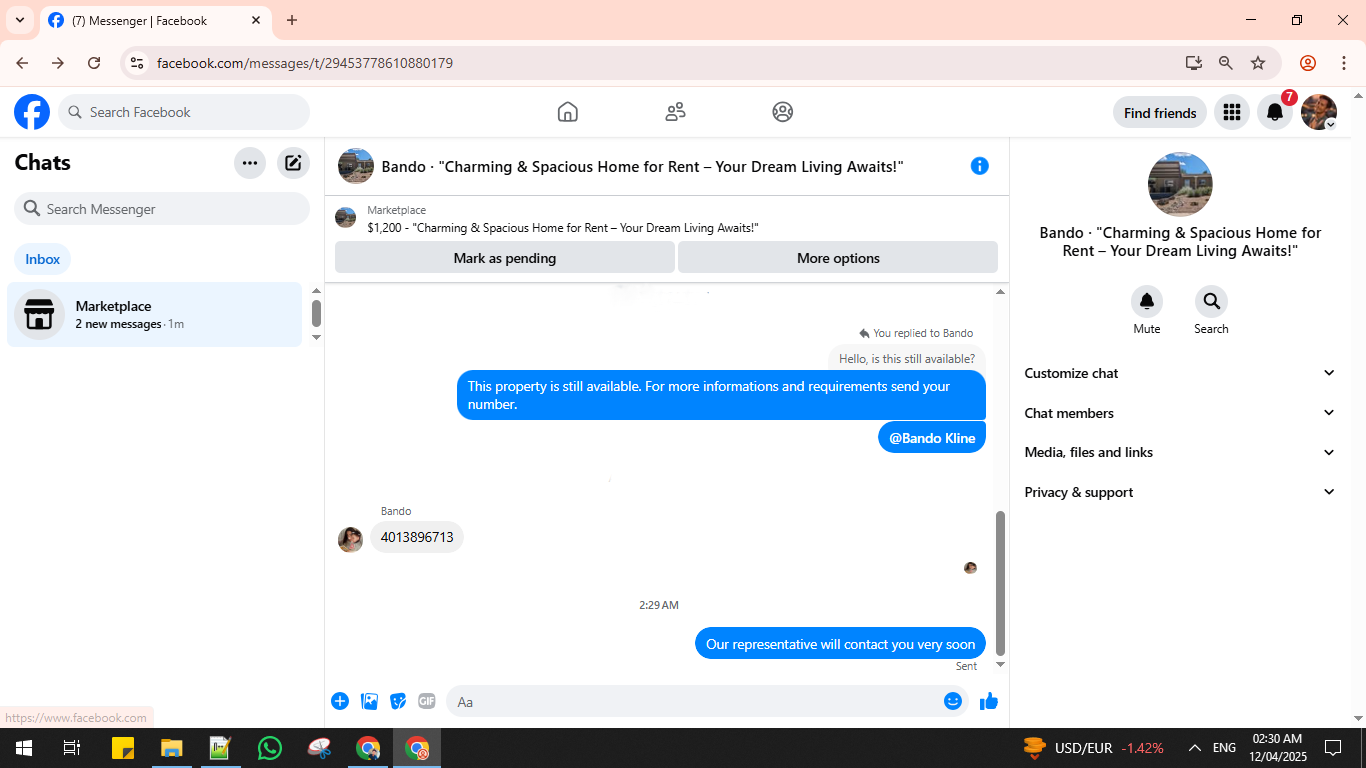
Task: Select the message 4013896713
Action: coord(417,537)
